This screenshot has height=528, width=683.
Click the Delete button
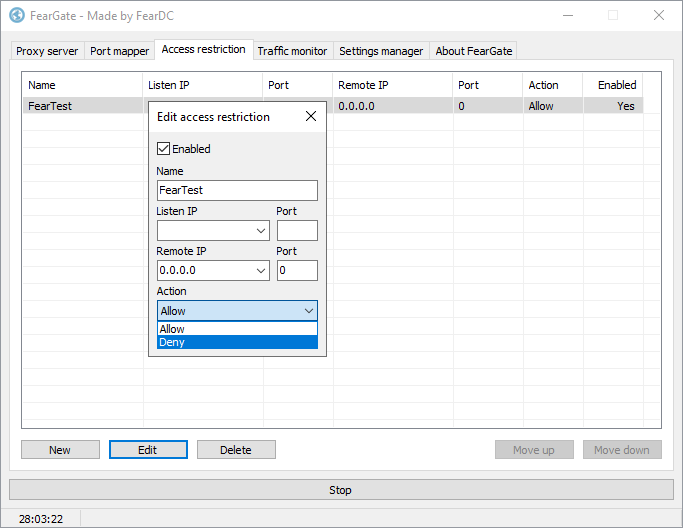tap(236, 450)
